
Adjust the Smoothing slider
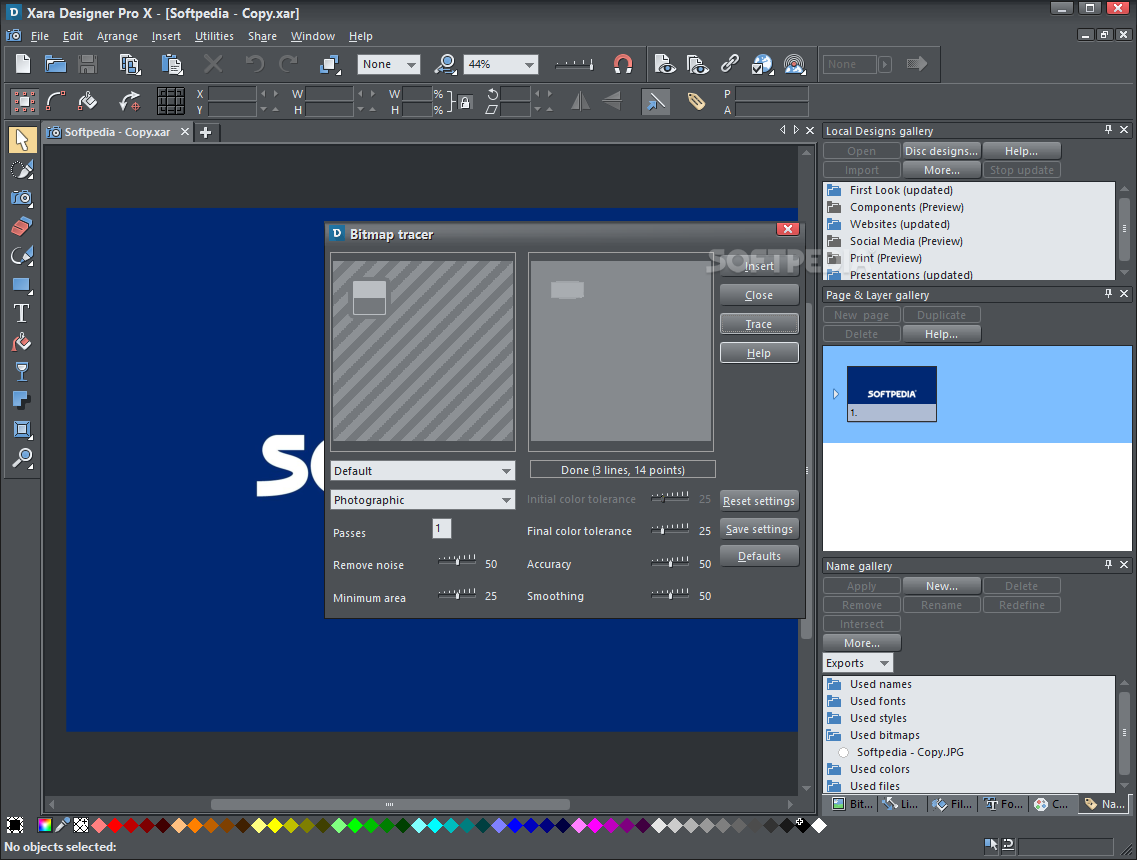[670, 593]
